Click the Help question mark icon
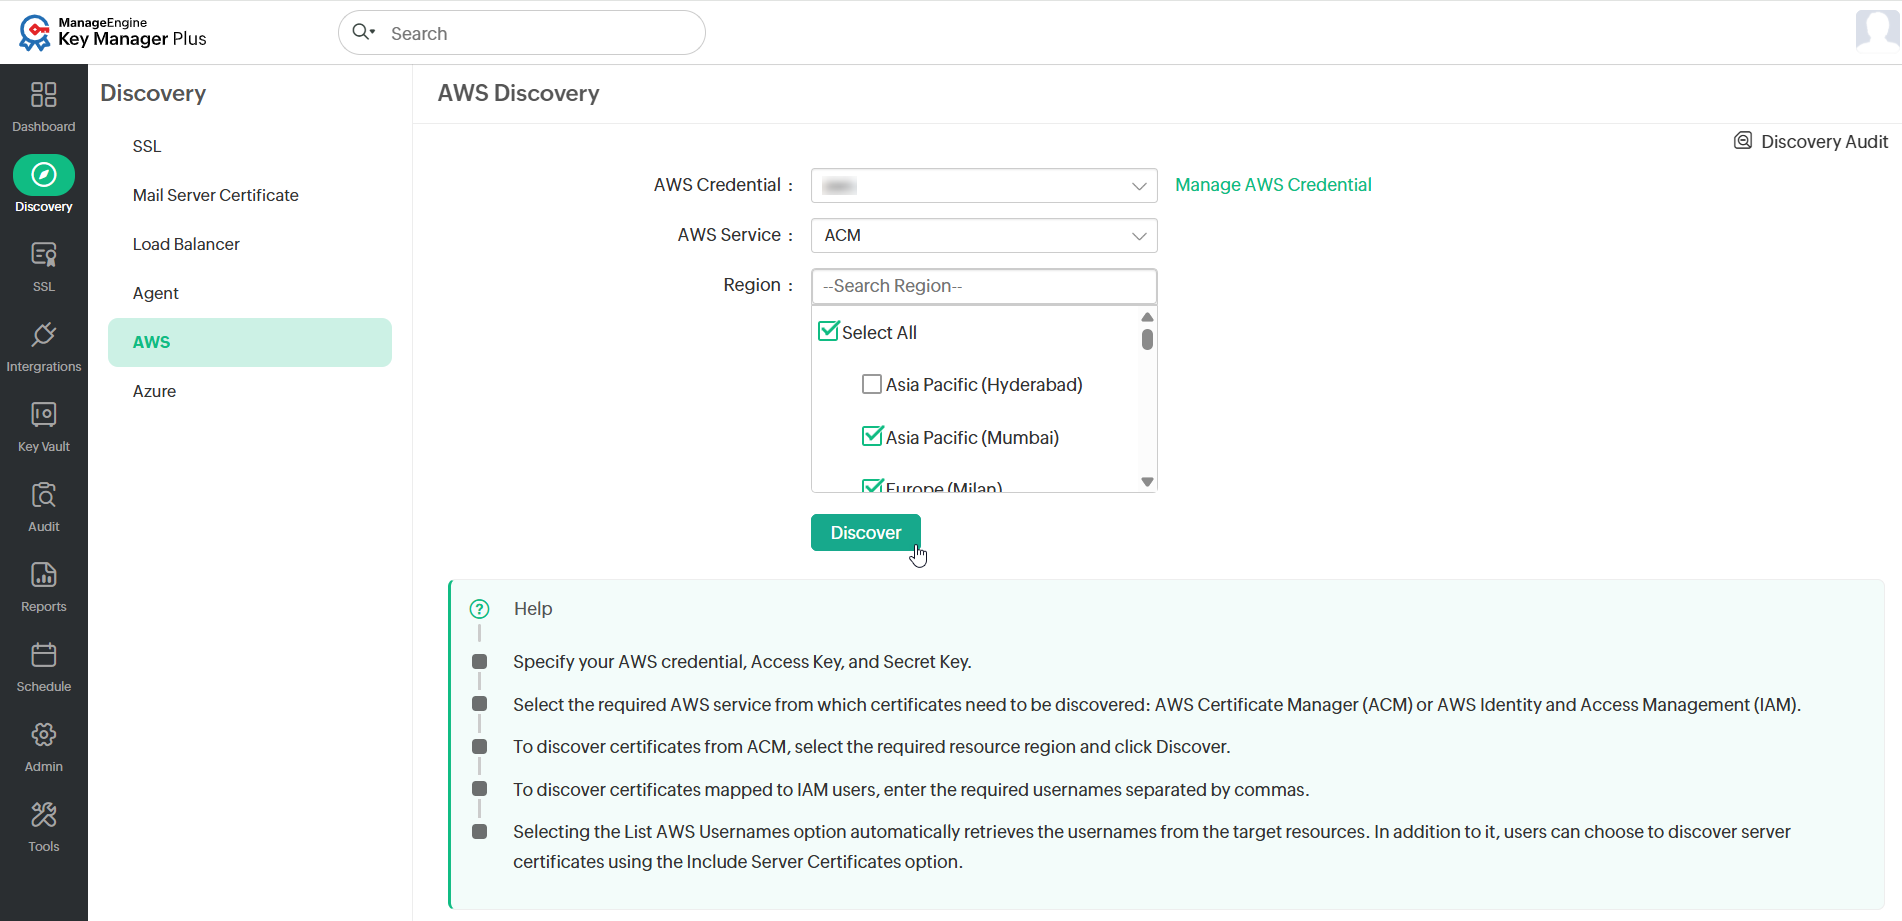This screenshot has width=1902, height=921. [480, 608]
